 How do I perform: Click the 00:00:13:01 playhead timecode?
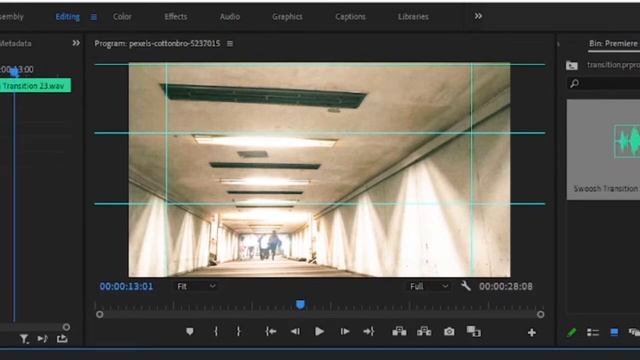127,287
